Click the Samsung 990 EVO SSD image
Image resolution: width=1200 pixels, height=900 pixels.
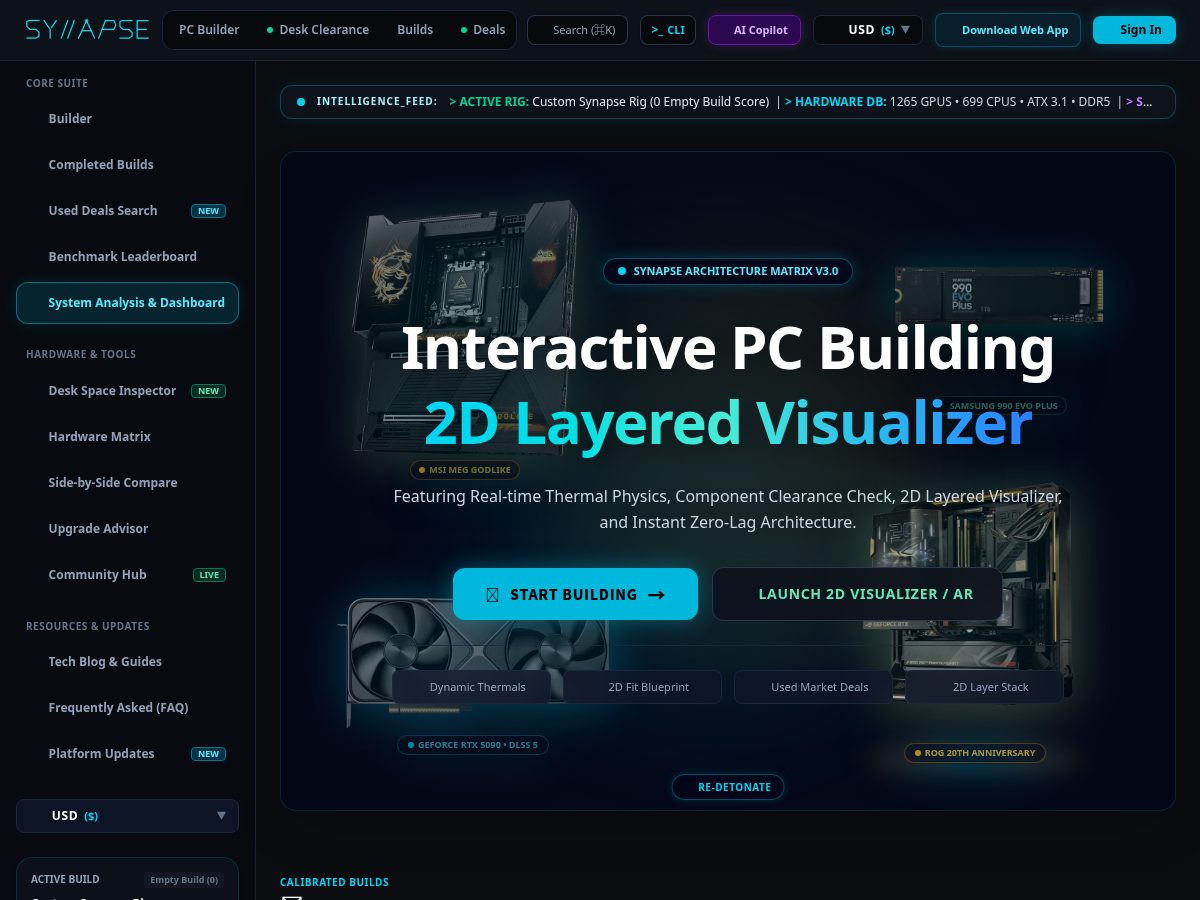998,295
